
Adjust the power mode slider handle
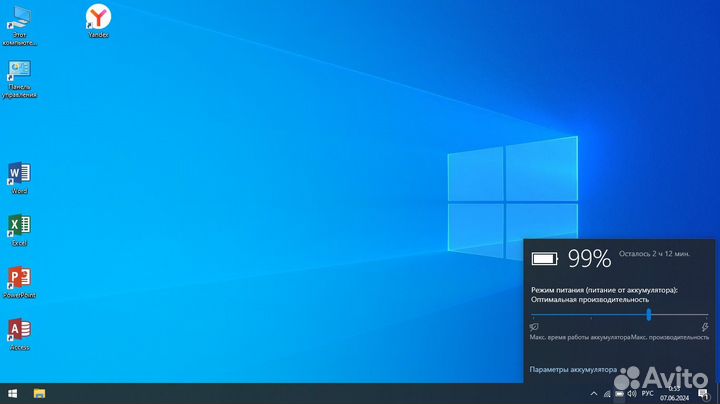(x=649, y=314)
